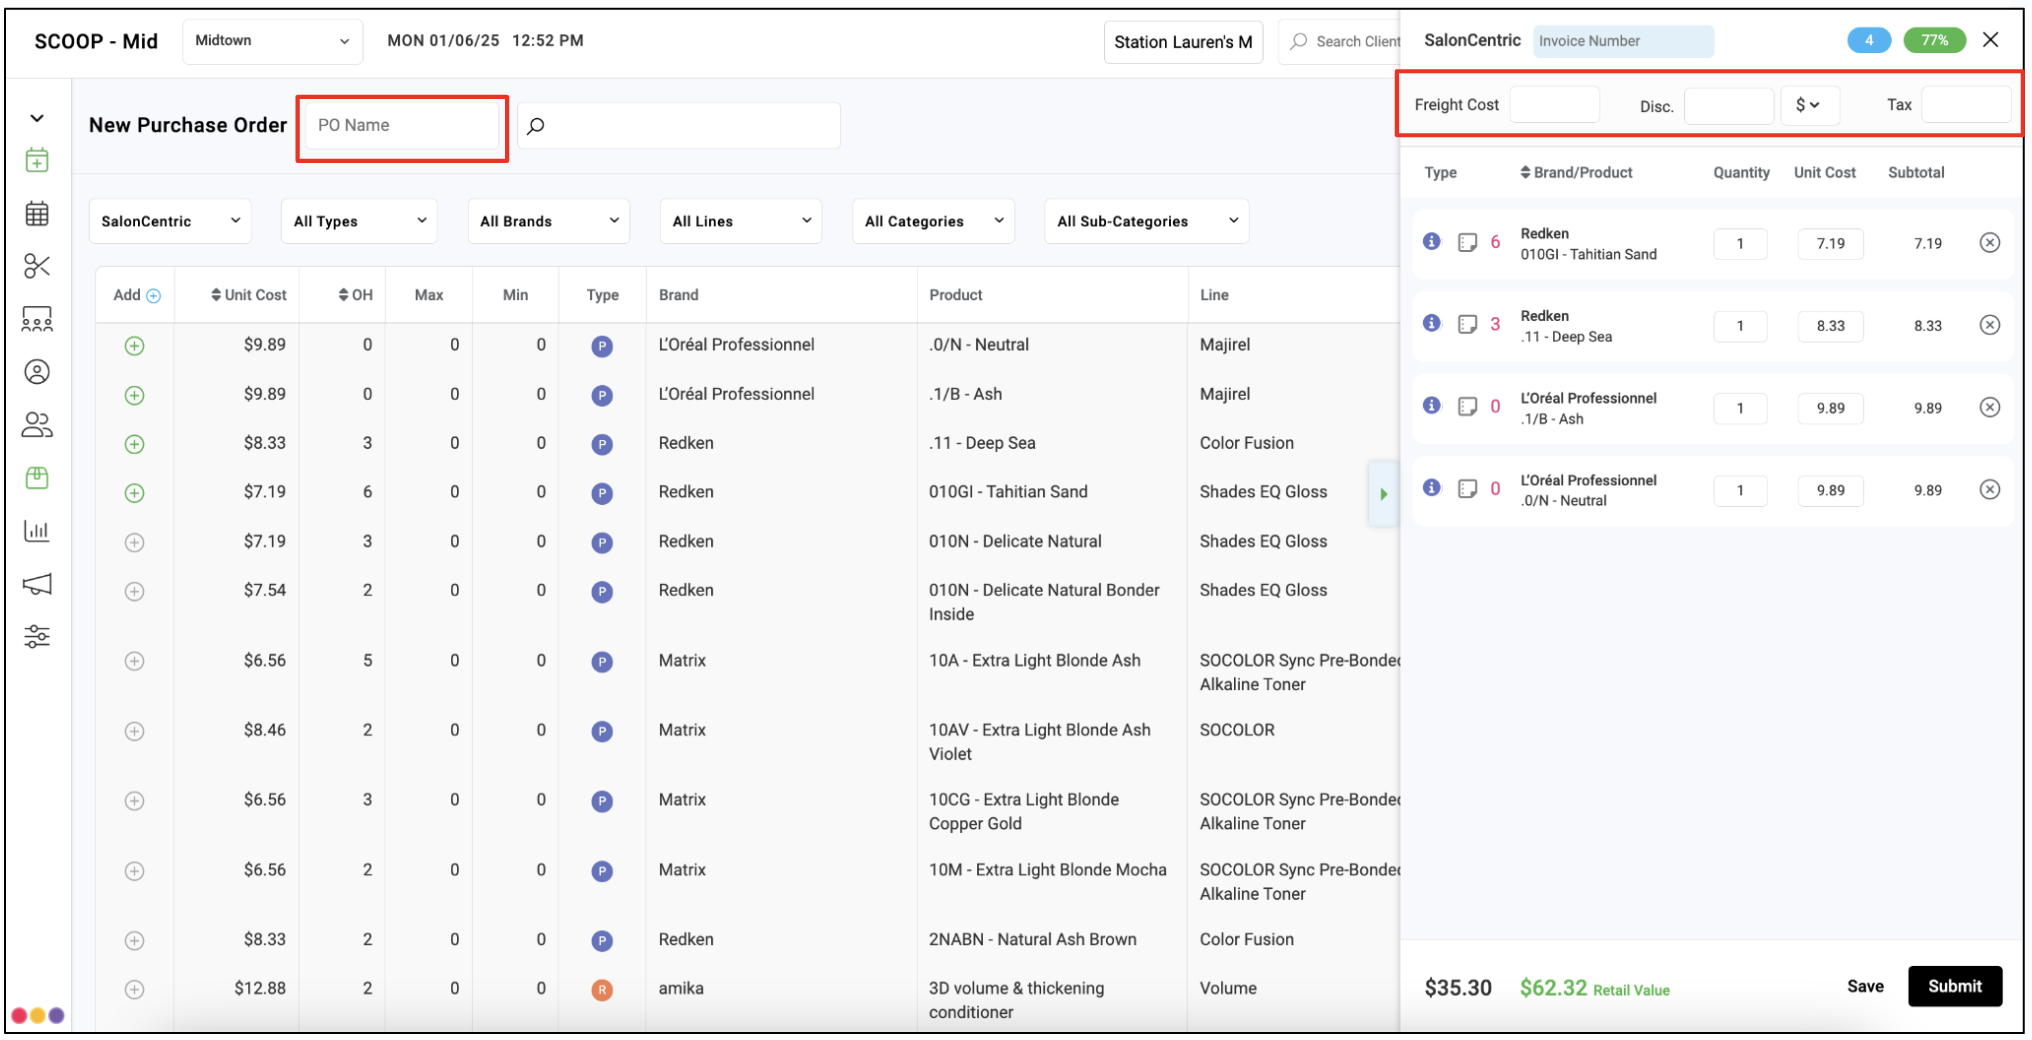
Task: Open the All Categories dropdown
Action: (x=933, y=221)
